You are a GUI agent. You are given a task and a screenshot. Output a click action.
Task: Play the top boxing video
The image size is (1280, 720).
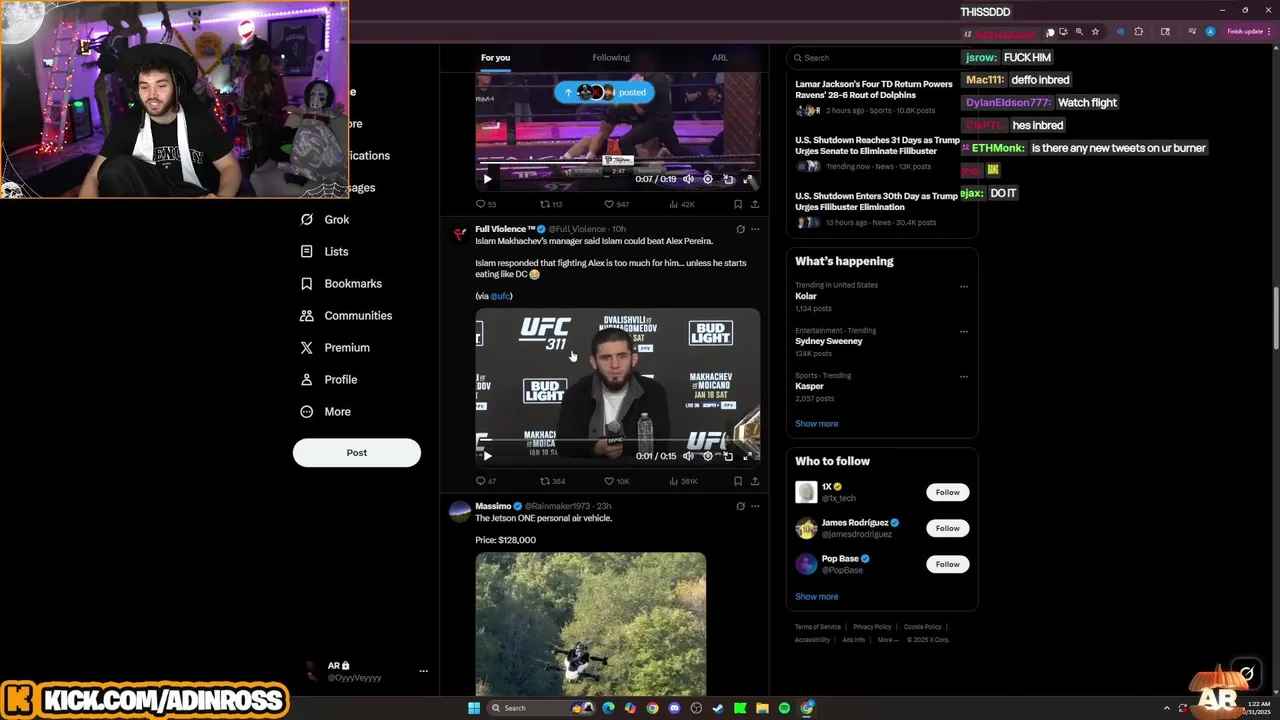click(x=487, y=179)
